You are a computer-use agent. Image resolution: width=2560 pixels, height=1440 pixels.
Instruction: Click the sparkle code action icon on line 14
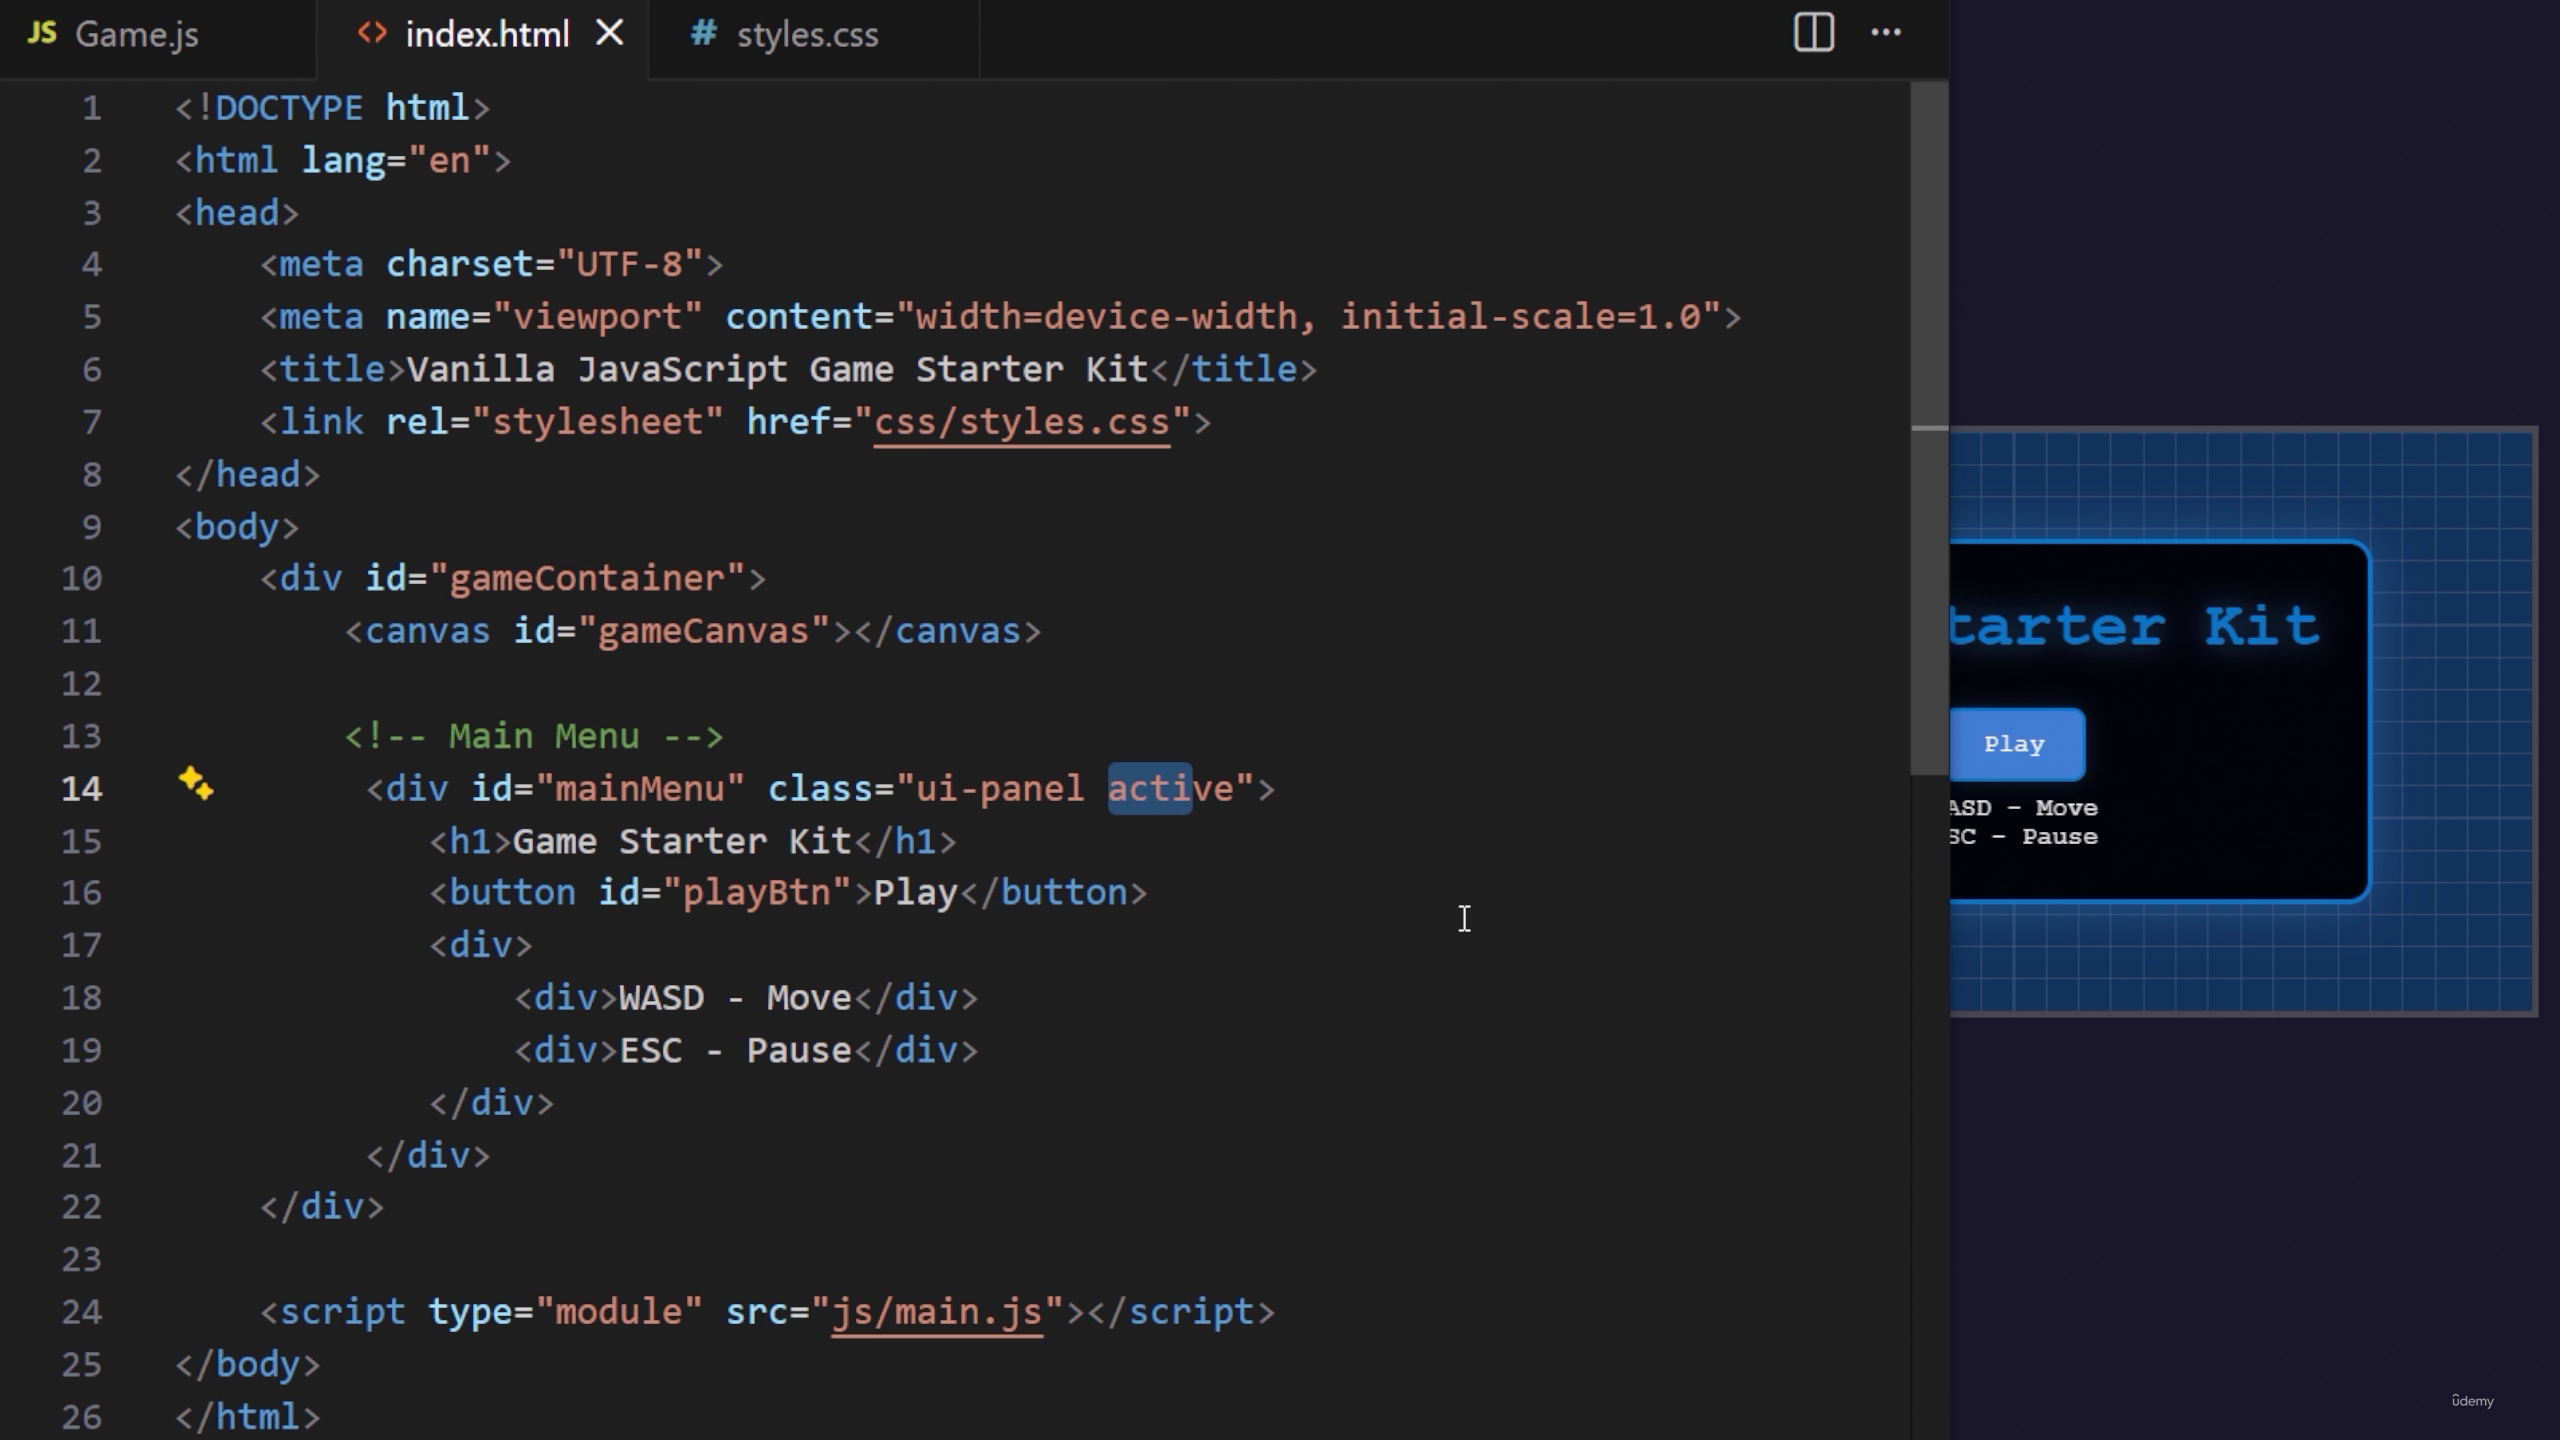[x=196, y=784]
